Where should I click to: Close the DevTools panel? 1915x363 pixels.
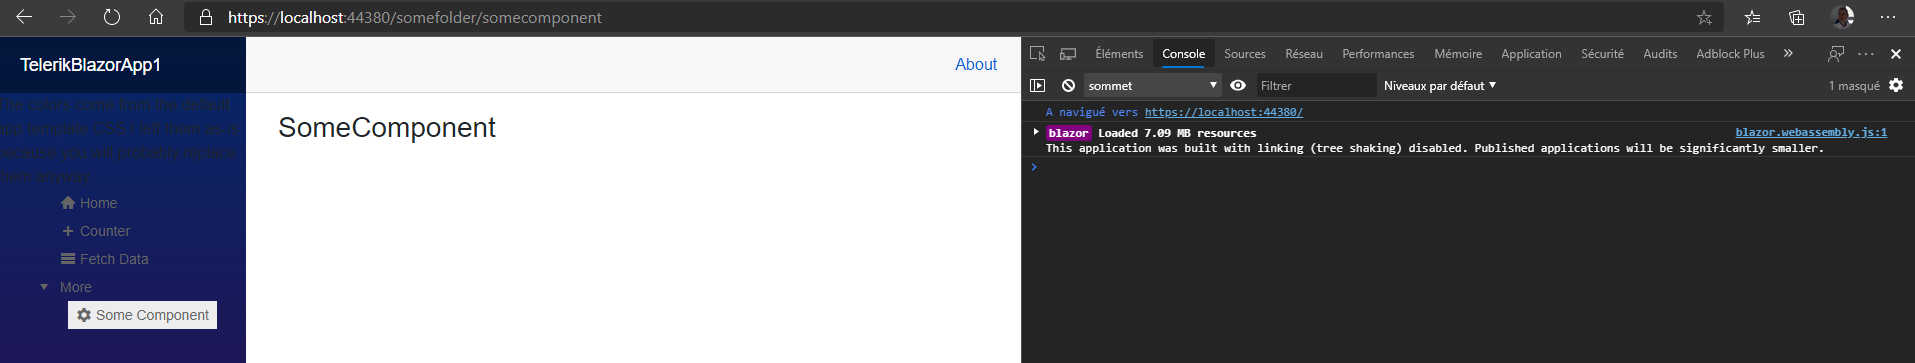(1896, 54)
